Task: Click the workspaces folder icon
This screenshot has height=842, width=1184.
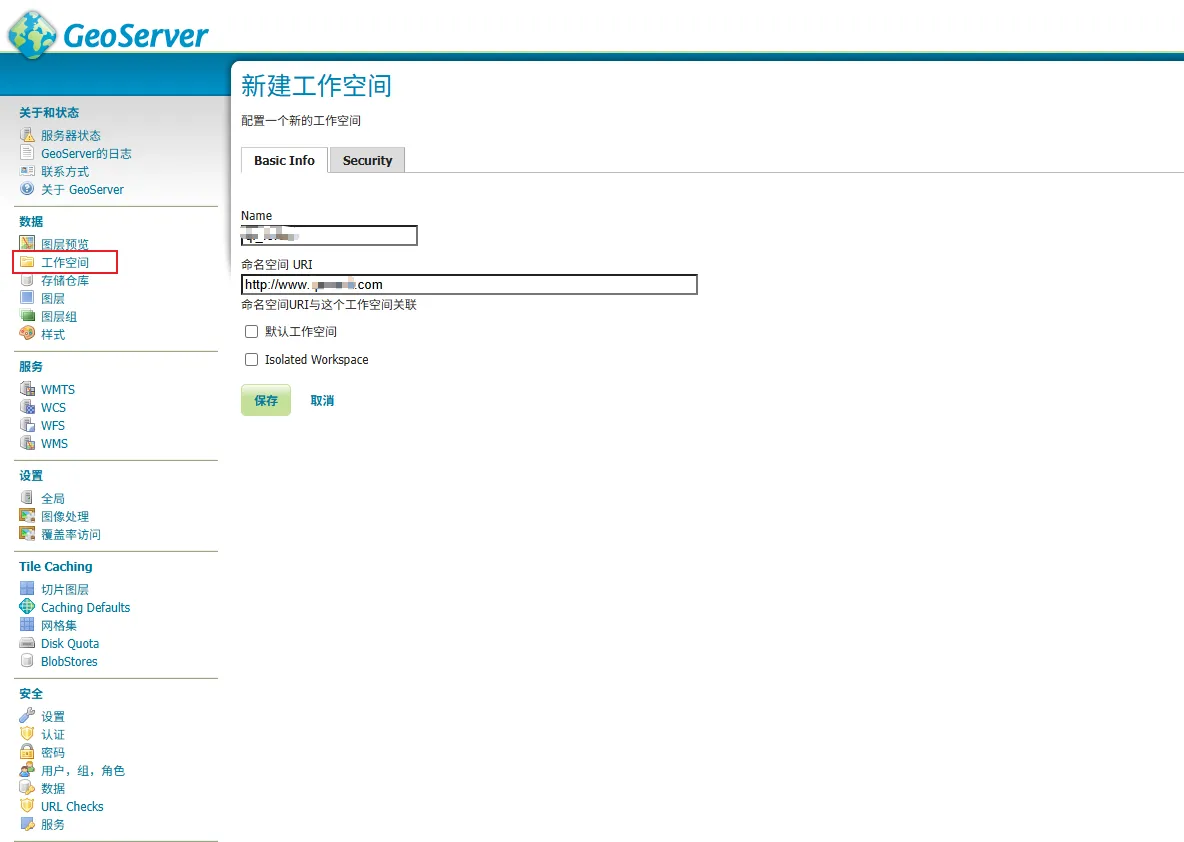Action: (x=27, y=262)
